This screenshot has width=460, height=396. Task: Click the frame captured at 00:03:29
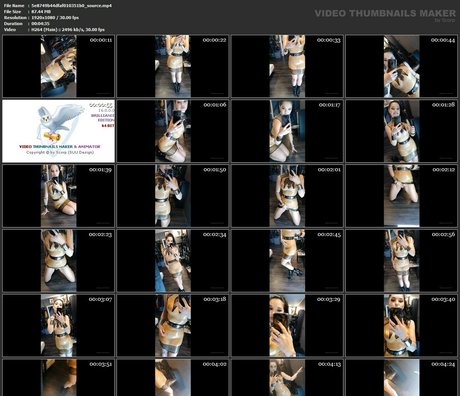(287, 325)
